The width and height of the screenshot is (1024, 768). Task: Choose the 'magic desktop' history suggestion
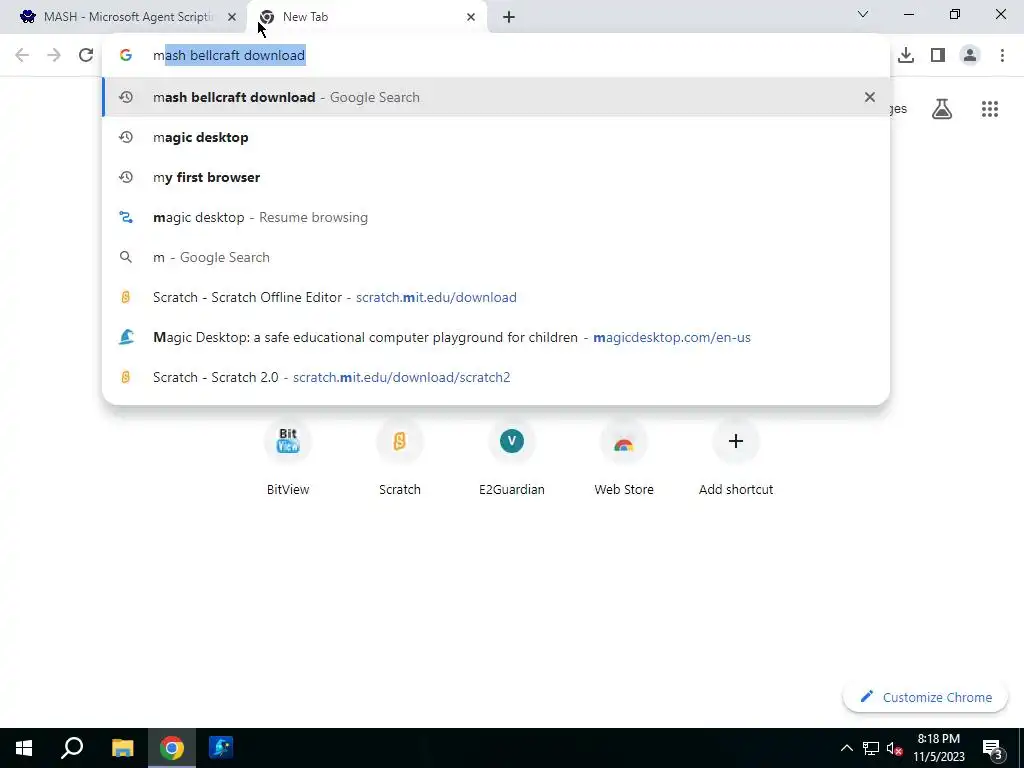tap(496, 137)
